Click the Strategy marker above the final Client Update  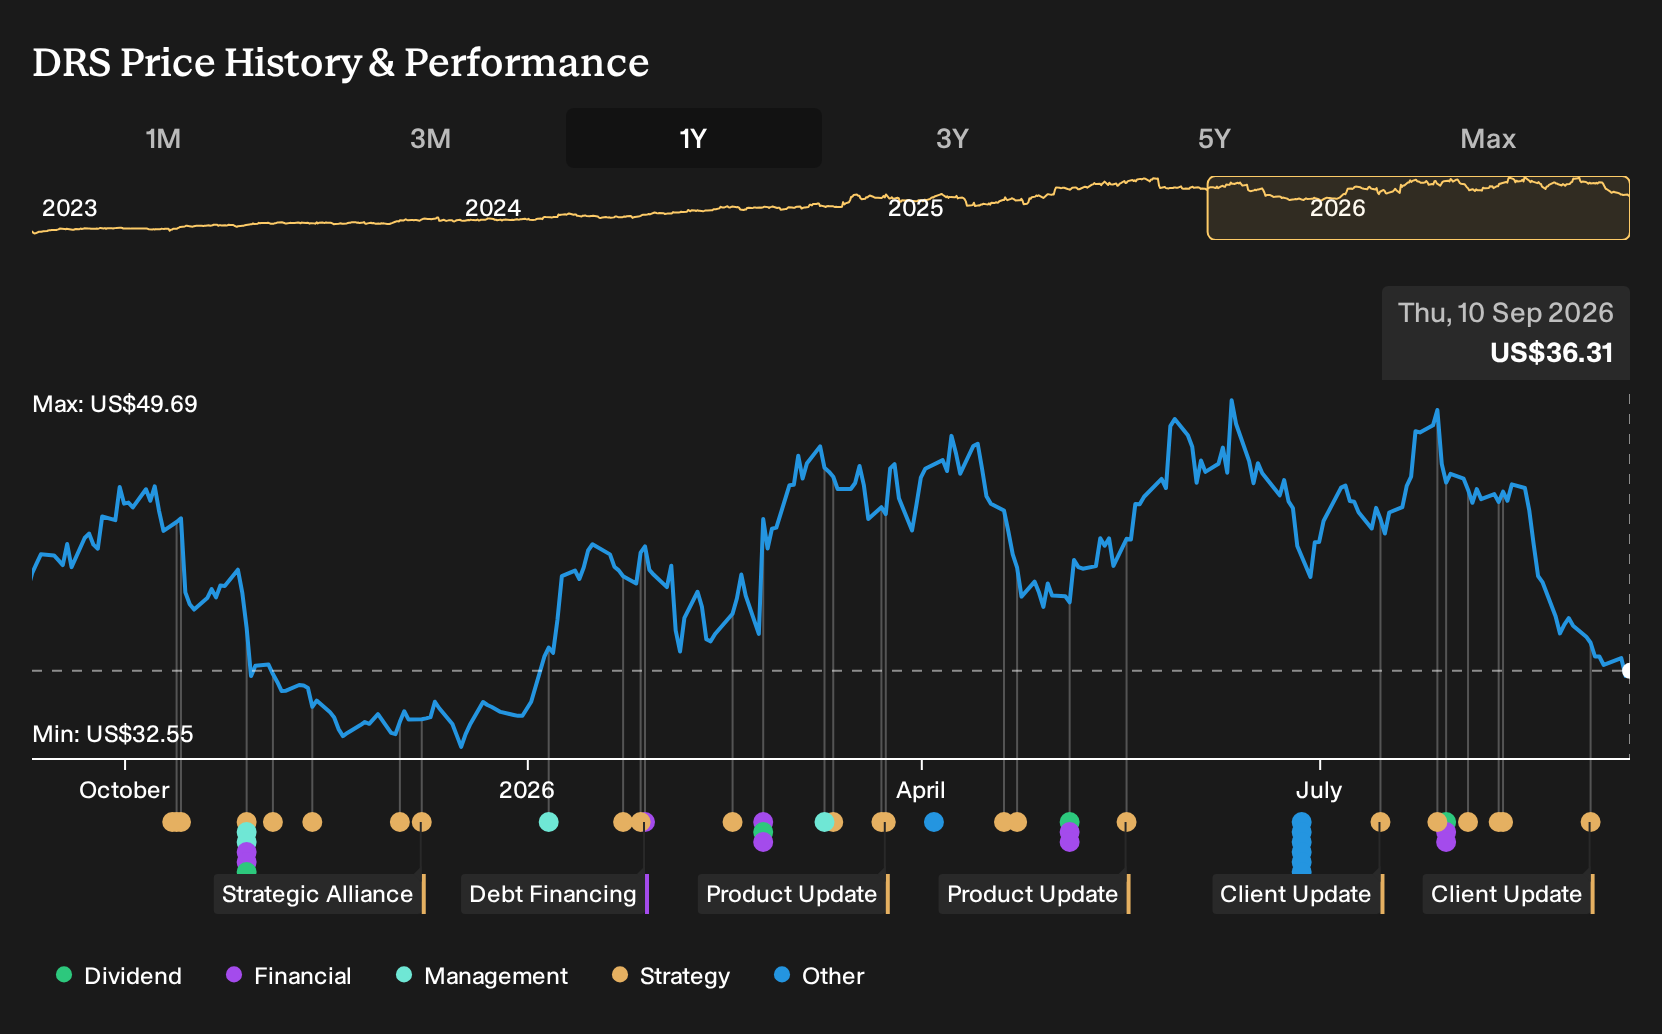pyautogui.click(x=1590, y=822)
